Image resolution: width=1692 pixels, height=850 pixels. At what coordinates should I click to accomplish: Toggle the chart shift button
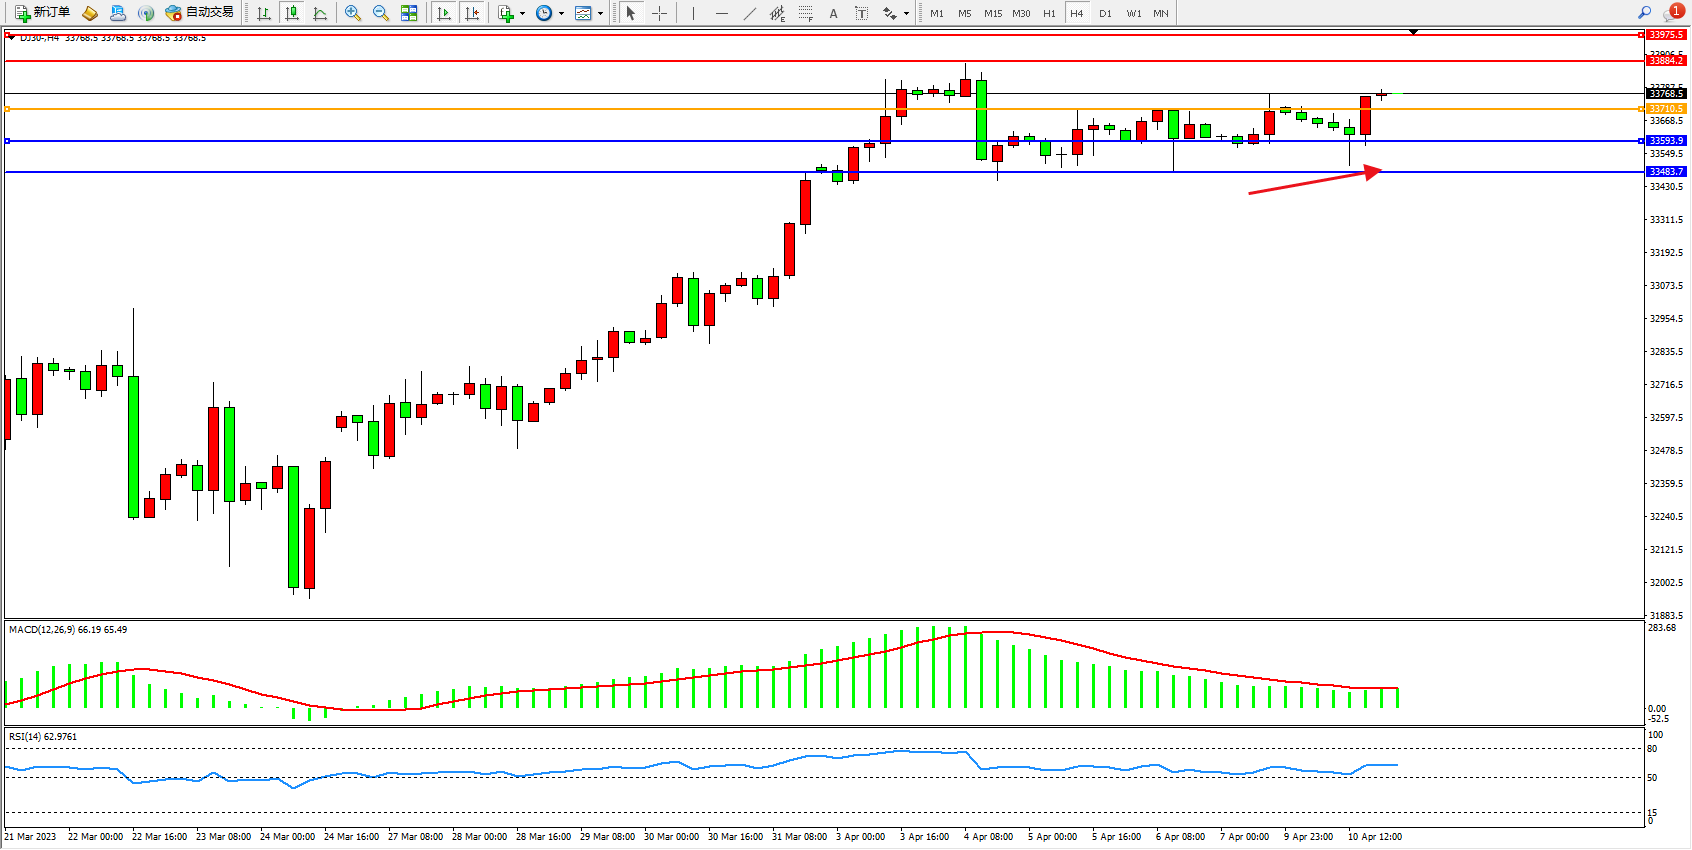[472, 13]
